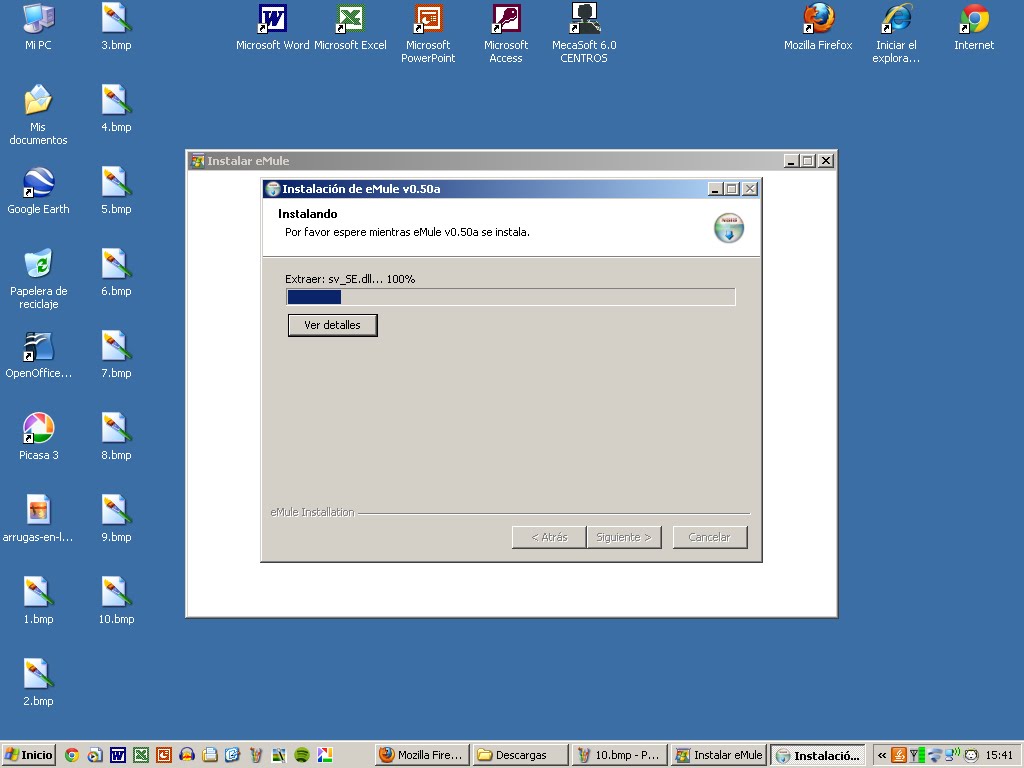1024x768 pixels.
Task: Click the eMule installer globe logo
Action: 729,228
